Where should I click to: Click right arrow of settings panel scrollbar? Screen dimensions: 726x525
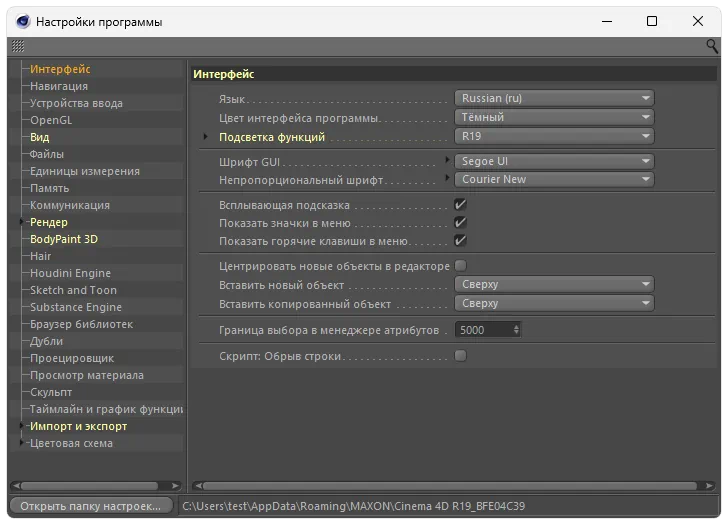(x=709, y=486)
